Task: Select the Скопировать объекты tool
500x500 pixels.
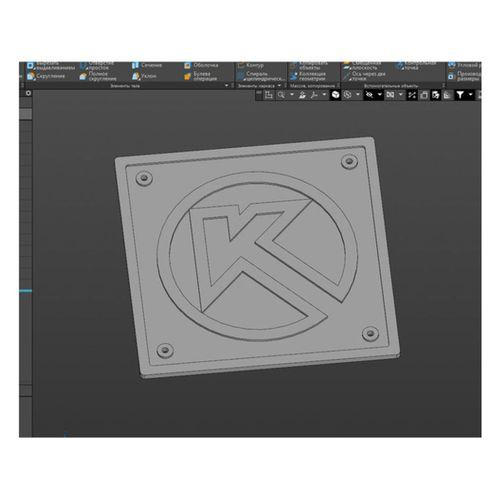Action: (309, 65)
